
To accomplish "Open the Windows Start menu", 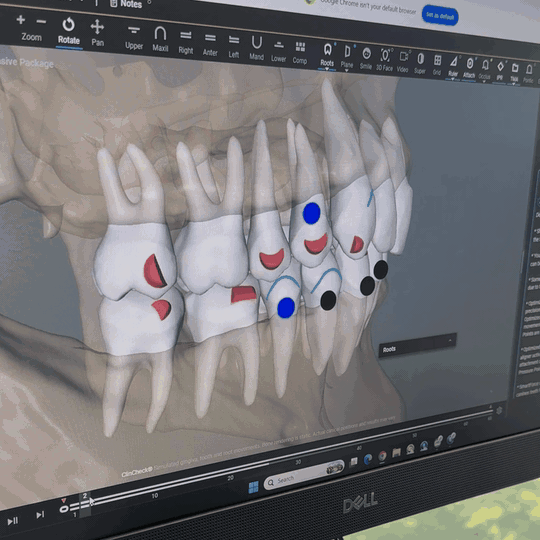I will pos(253,487).
